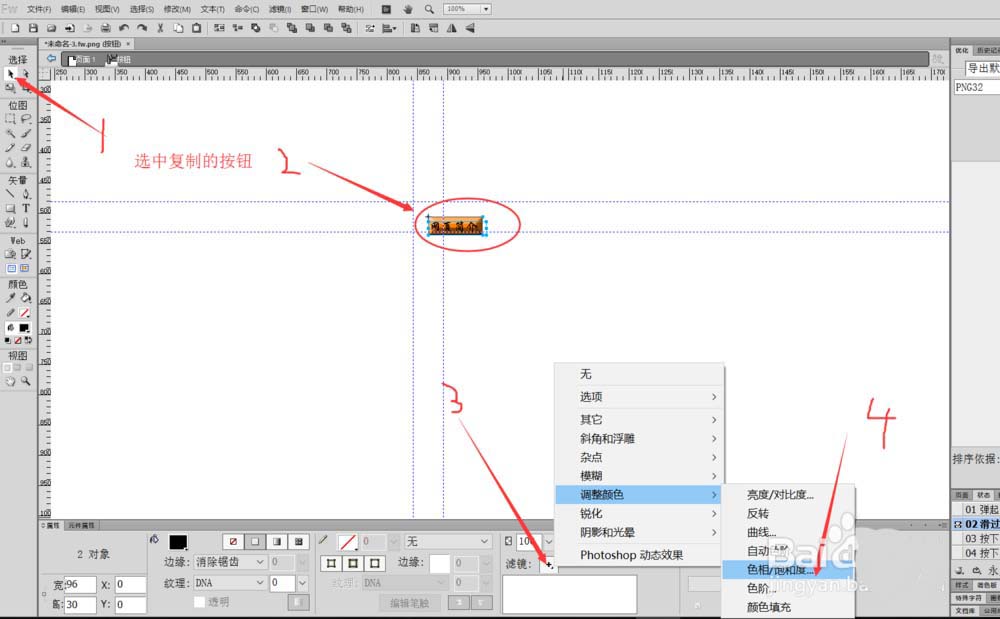Click the back arrow beside 页面 1
Screen dimensions: 1000x619
coord(51,59)
